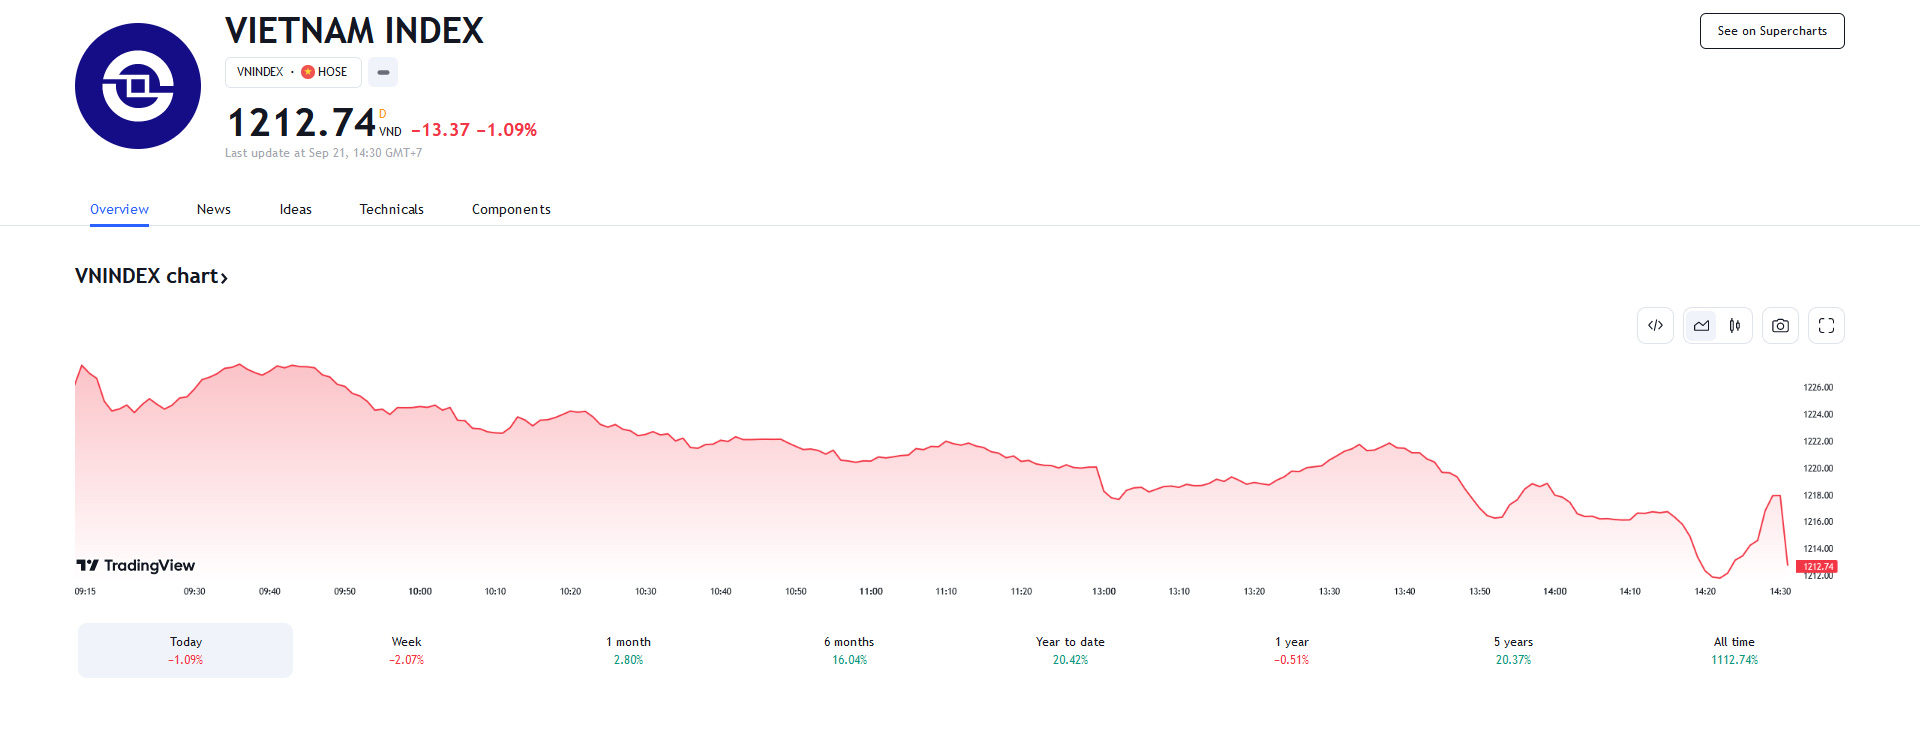Select the All time range
Viewport: 1920px width, 735px height.
coord(1734,650)
